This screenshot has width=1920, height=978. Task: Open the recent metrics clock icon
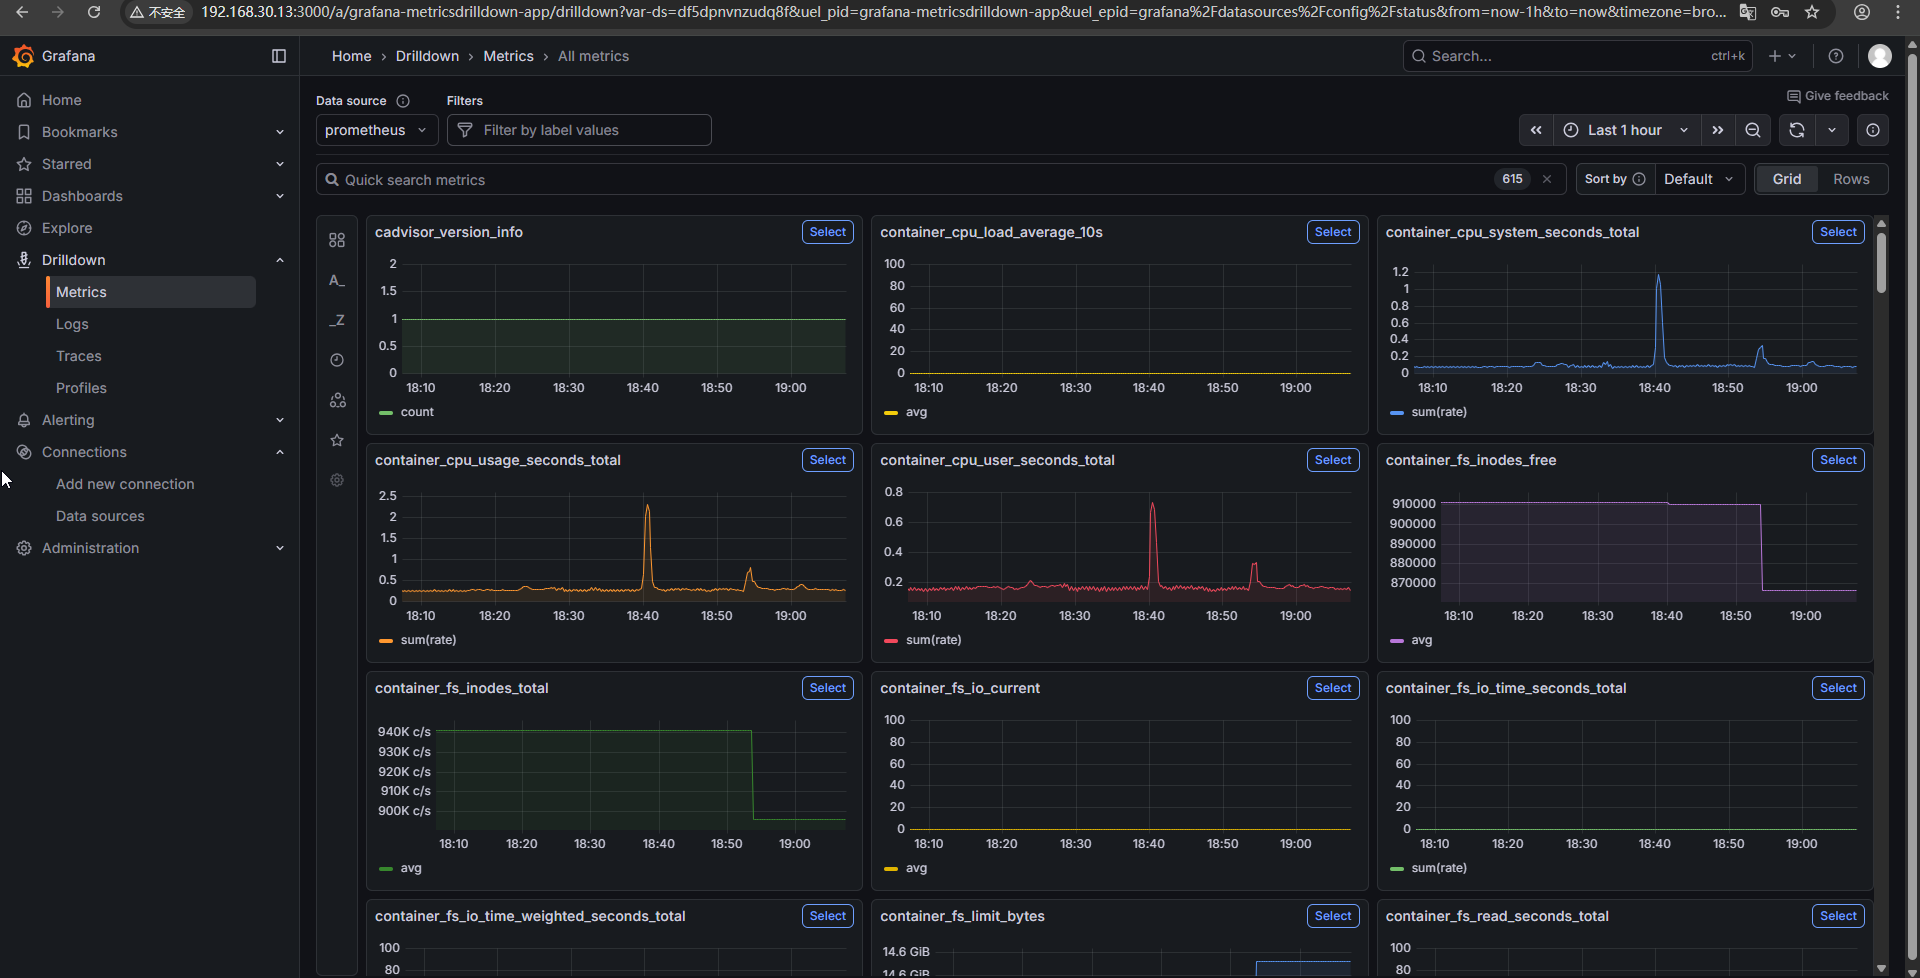[337, 360]
